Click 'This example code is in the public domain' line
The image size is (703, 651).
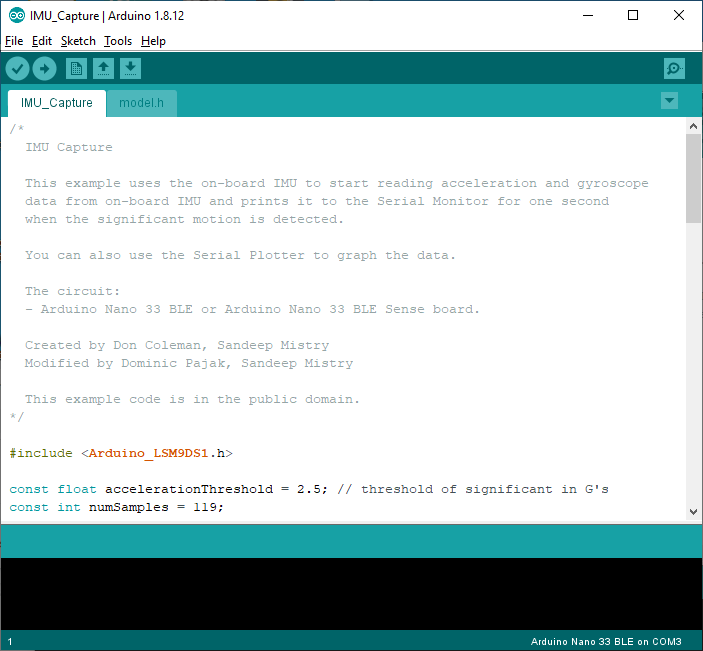pos(192,399)
